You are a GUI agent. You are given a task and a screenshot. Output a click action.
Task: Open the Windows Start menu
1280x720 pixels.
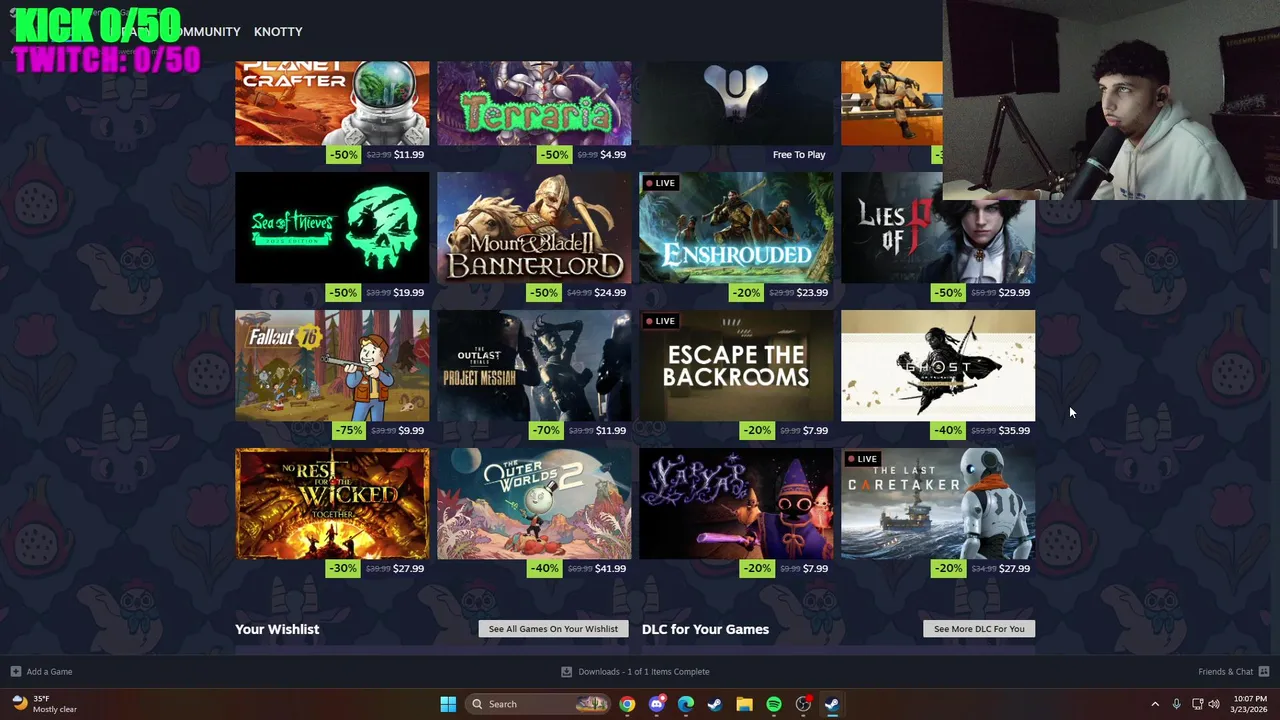pyautogui.click(x=448, y=704)
